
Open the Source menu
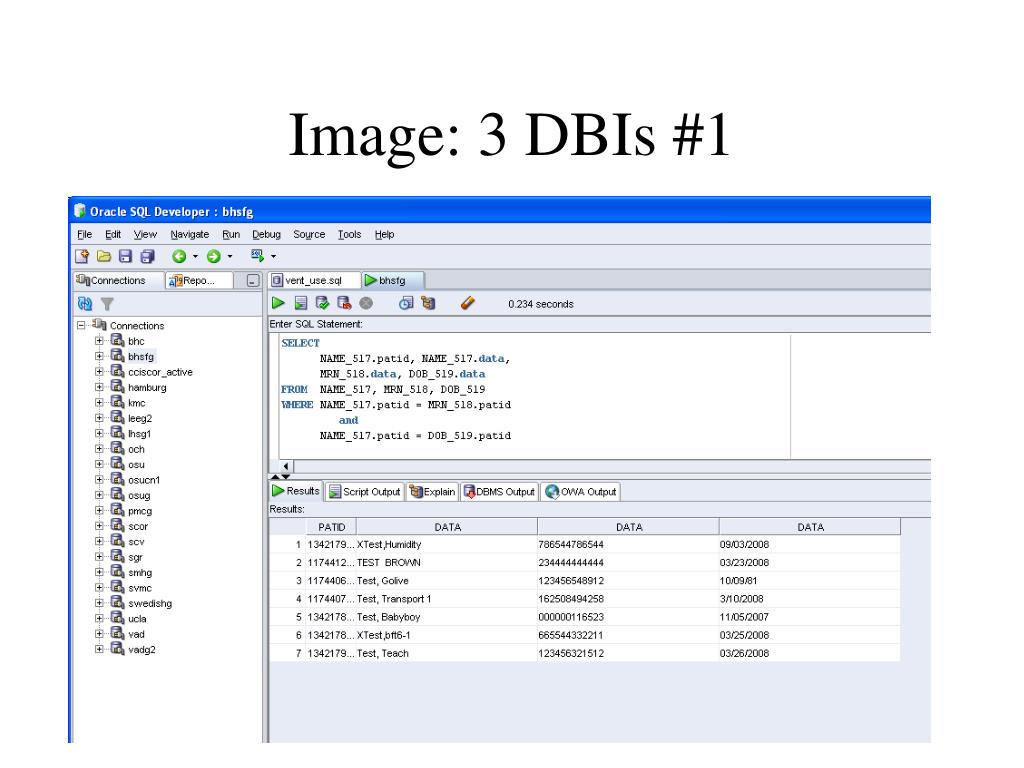coord(309,234)
